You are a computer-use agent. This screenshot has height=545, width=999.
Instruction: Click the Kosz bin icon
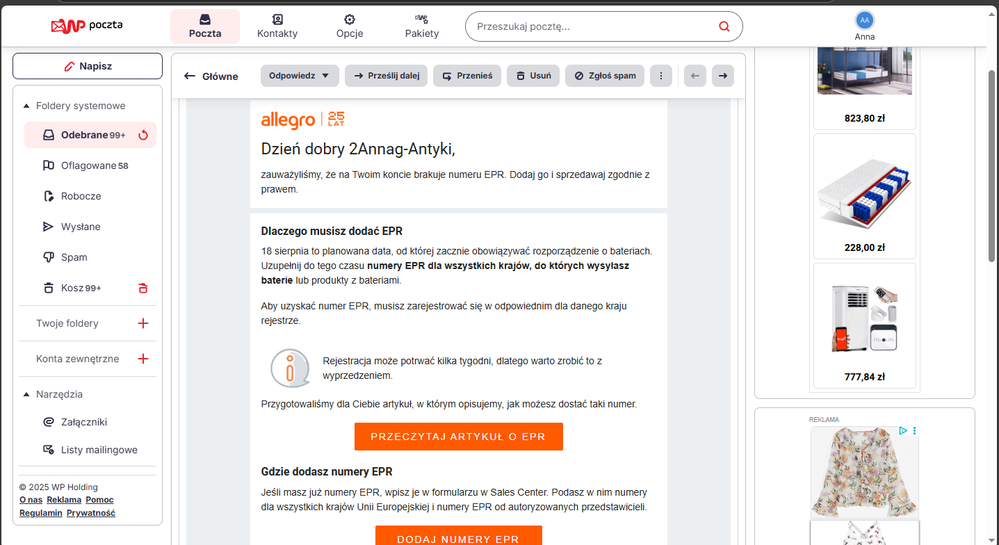coord(48,288)
